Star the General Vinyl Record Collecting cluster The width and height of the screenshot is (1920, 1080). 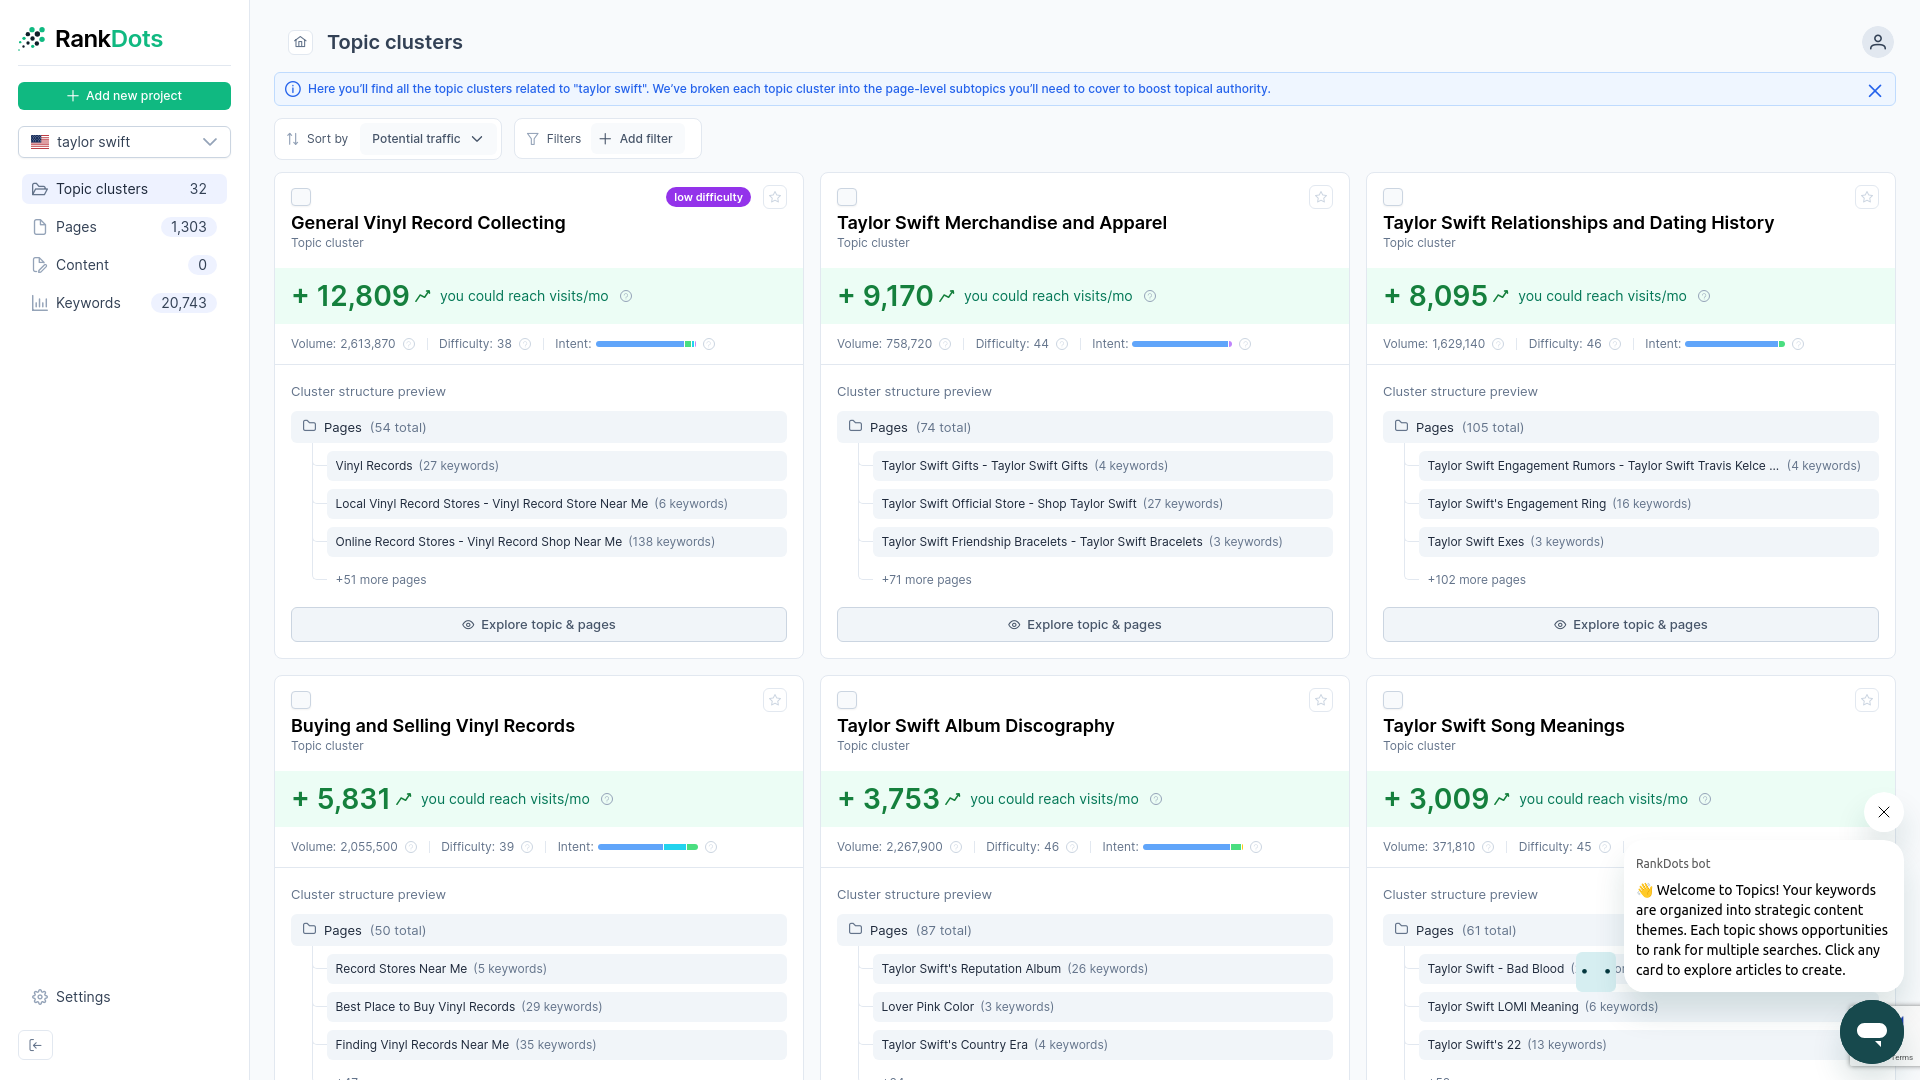775,197
